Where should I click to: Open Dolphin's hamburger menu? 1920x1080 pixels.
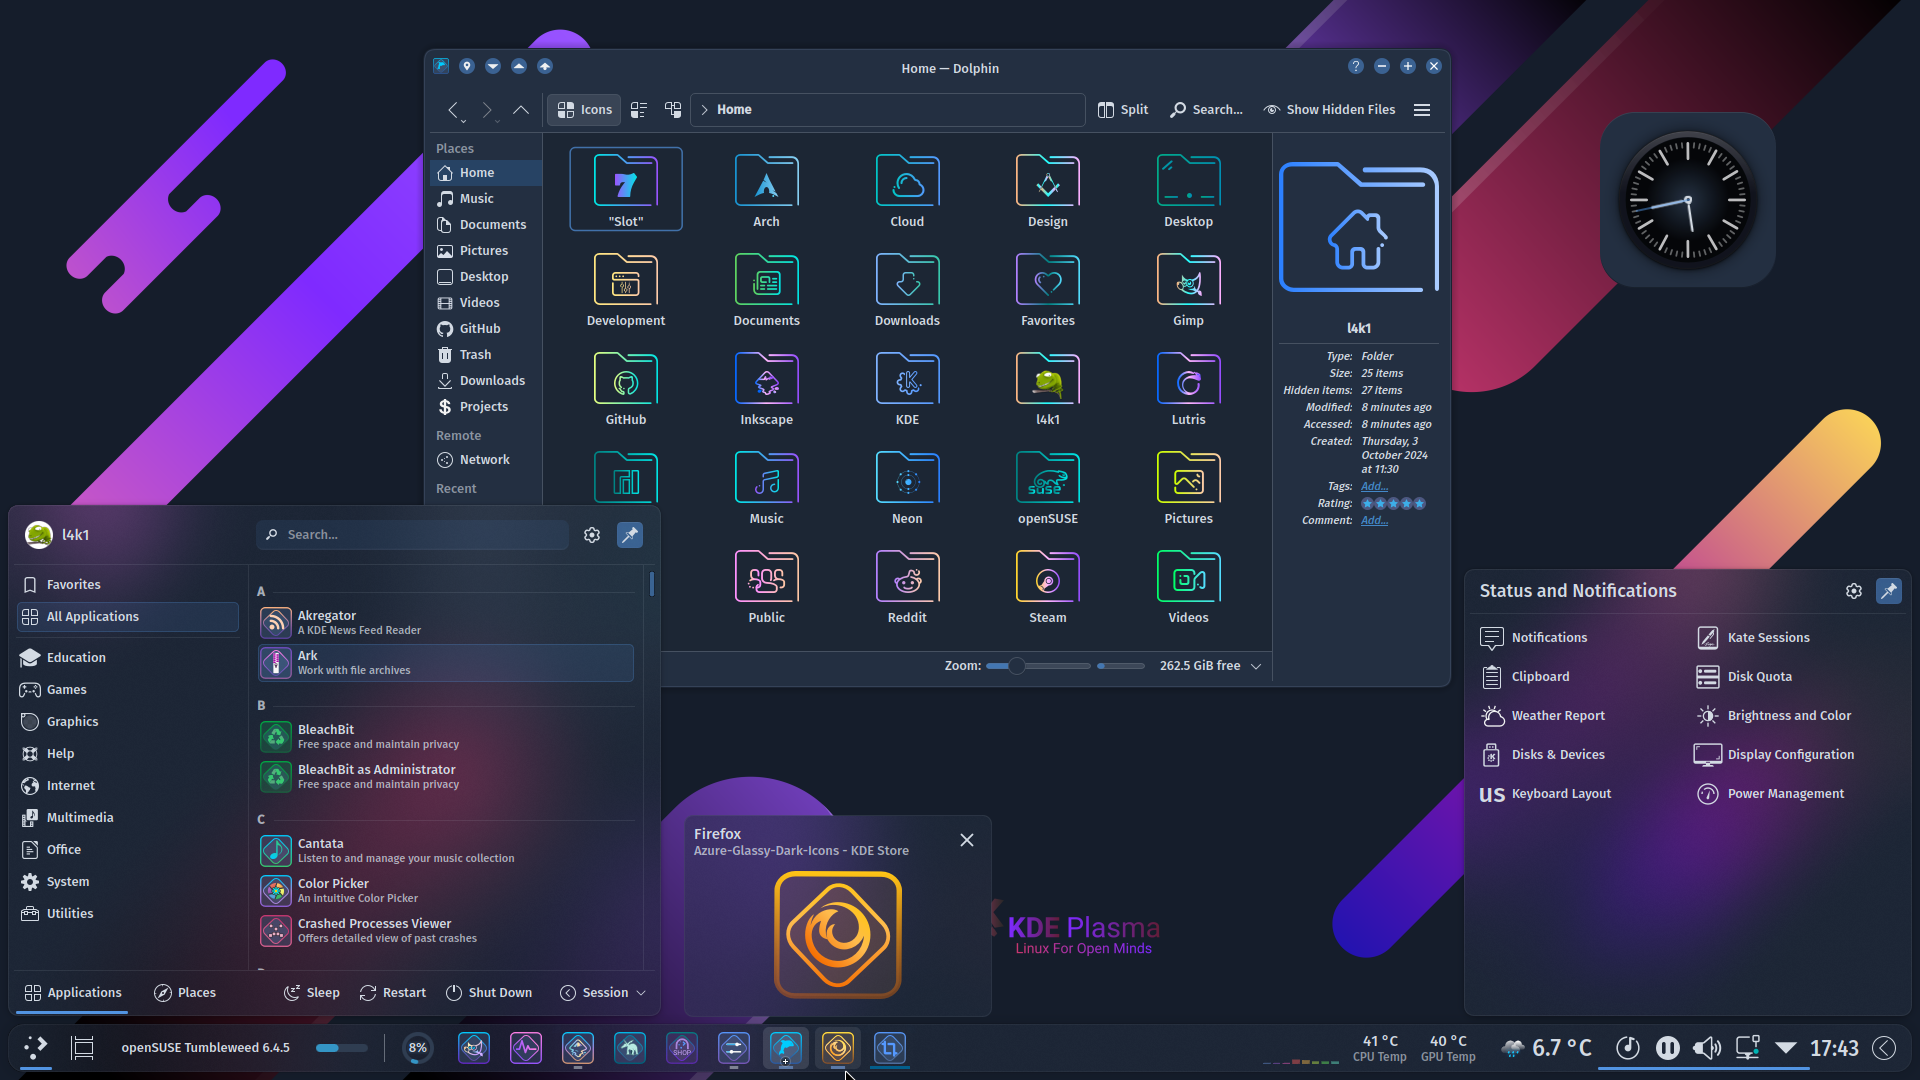coord(1422,110)
